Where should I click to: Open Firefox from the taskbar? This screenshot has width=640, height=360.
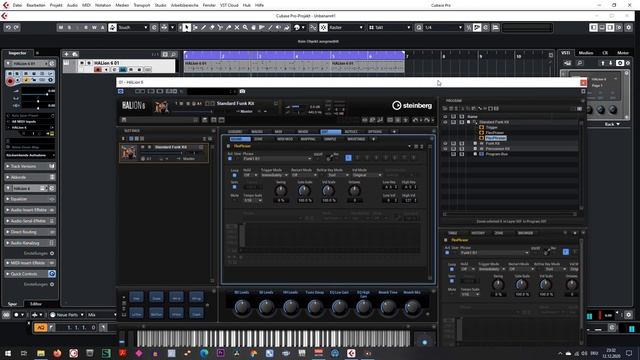click(x=57, y=353)
